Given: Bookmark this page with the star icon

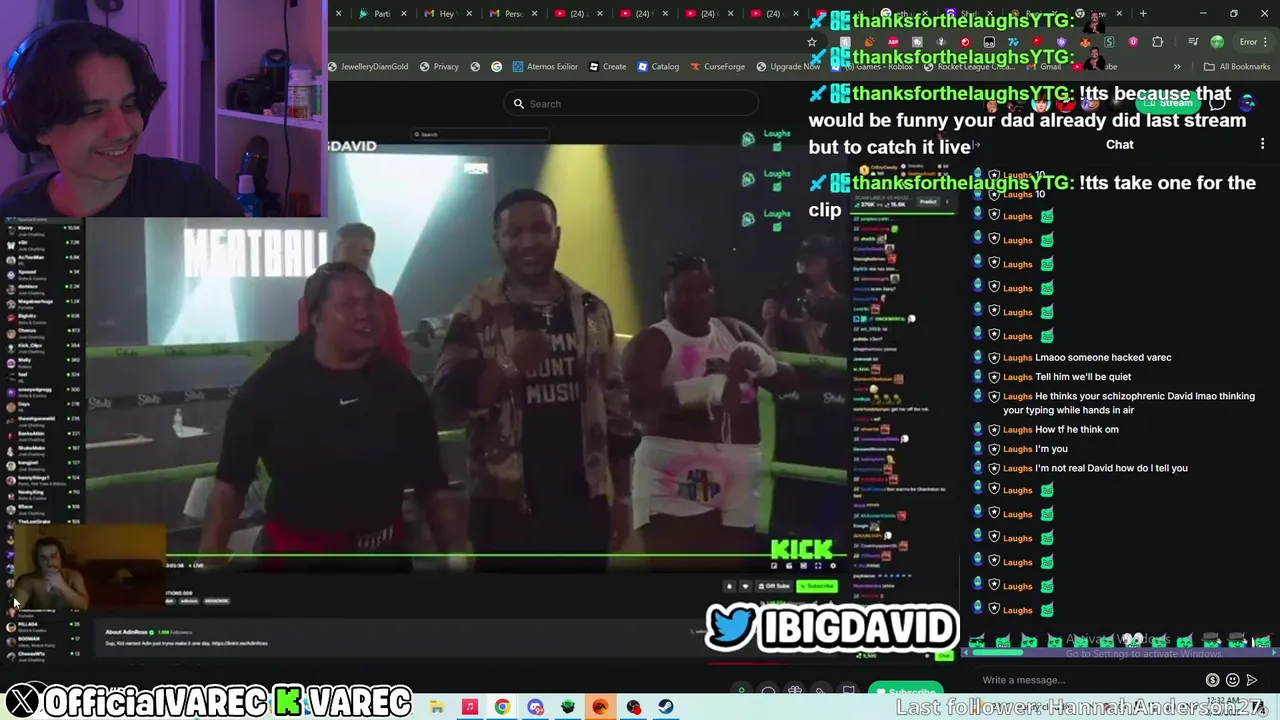Looking at the screenshot, I should point(812,42).
